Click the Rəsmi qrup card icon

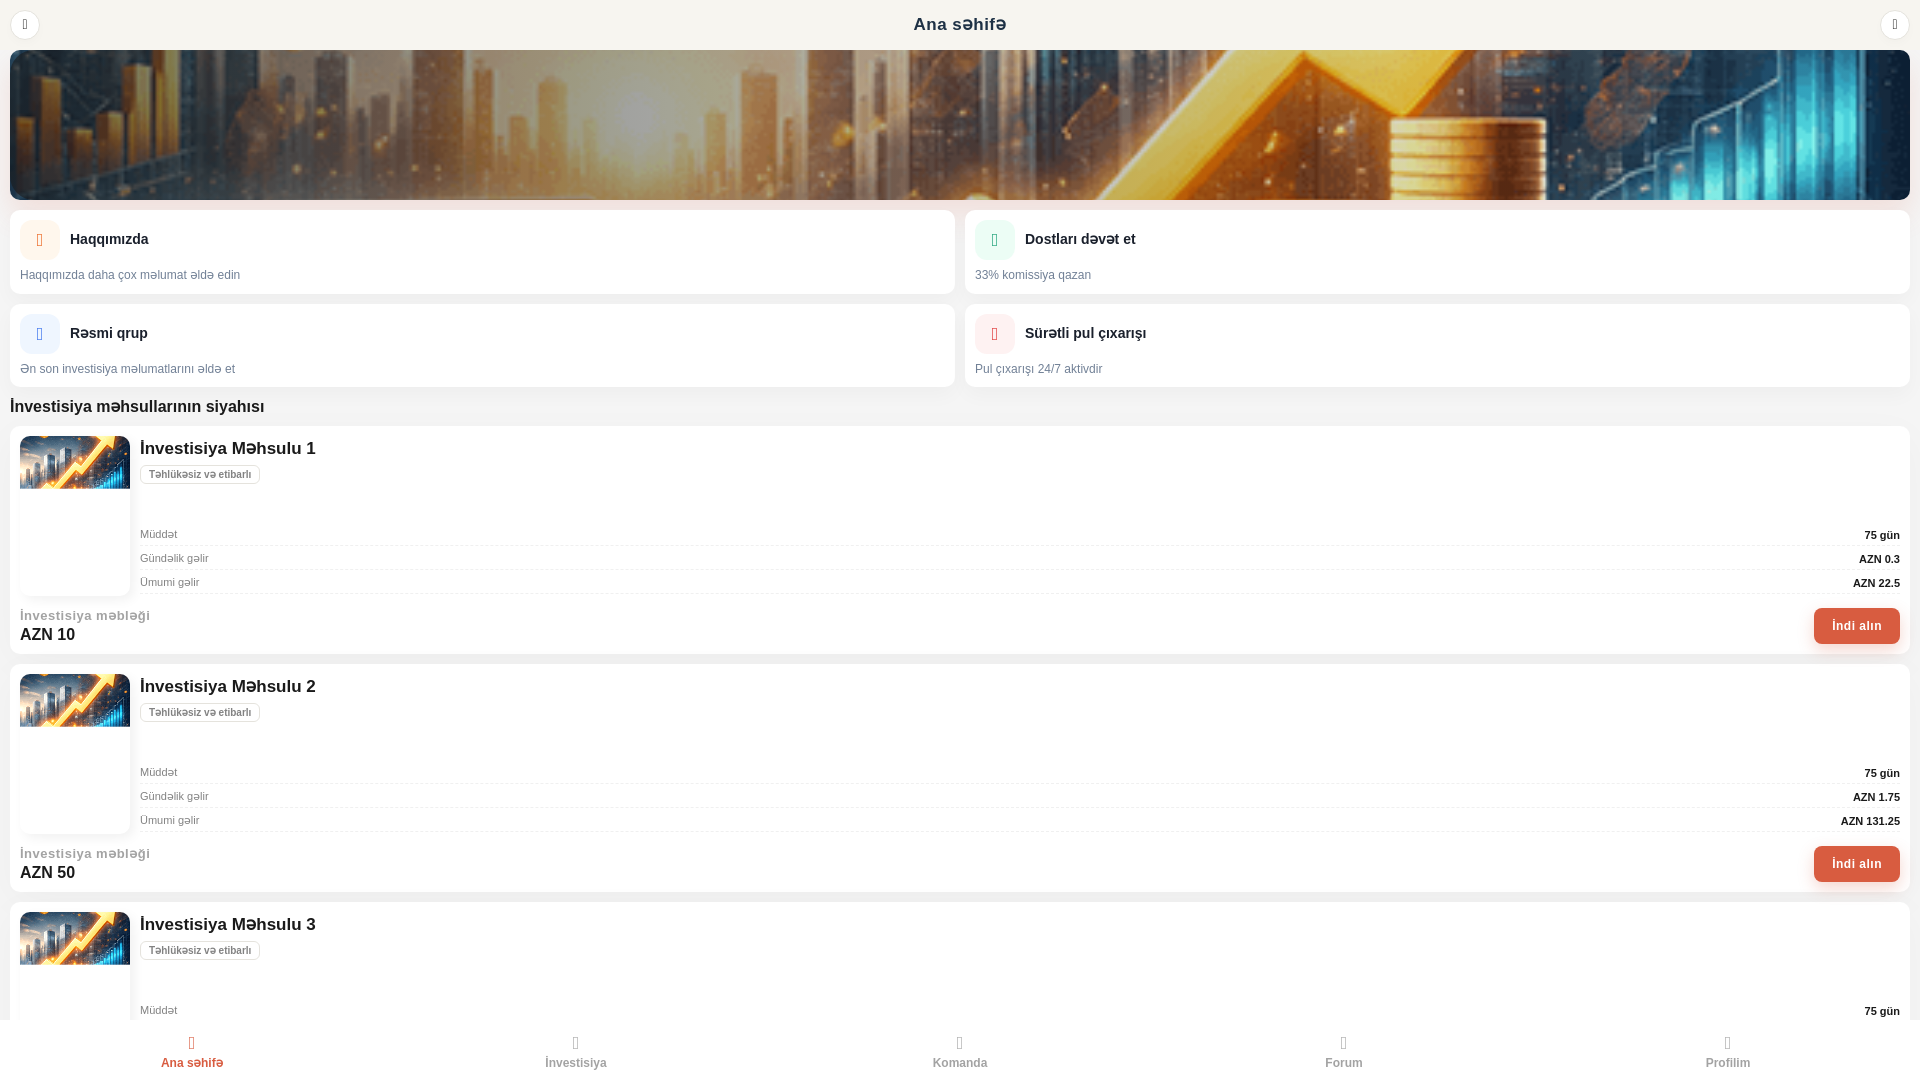40,334
